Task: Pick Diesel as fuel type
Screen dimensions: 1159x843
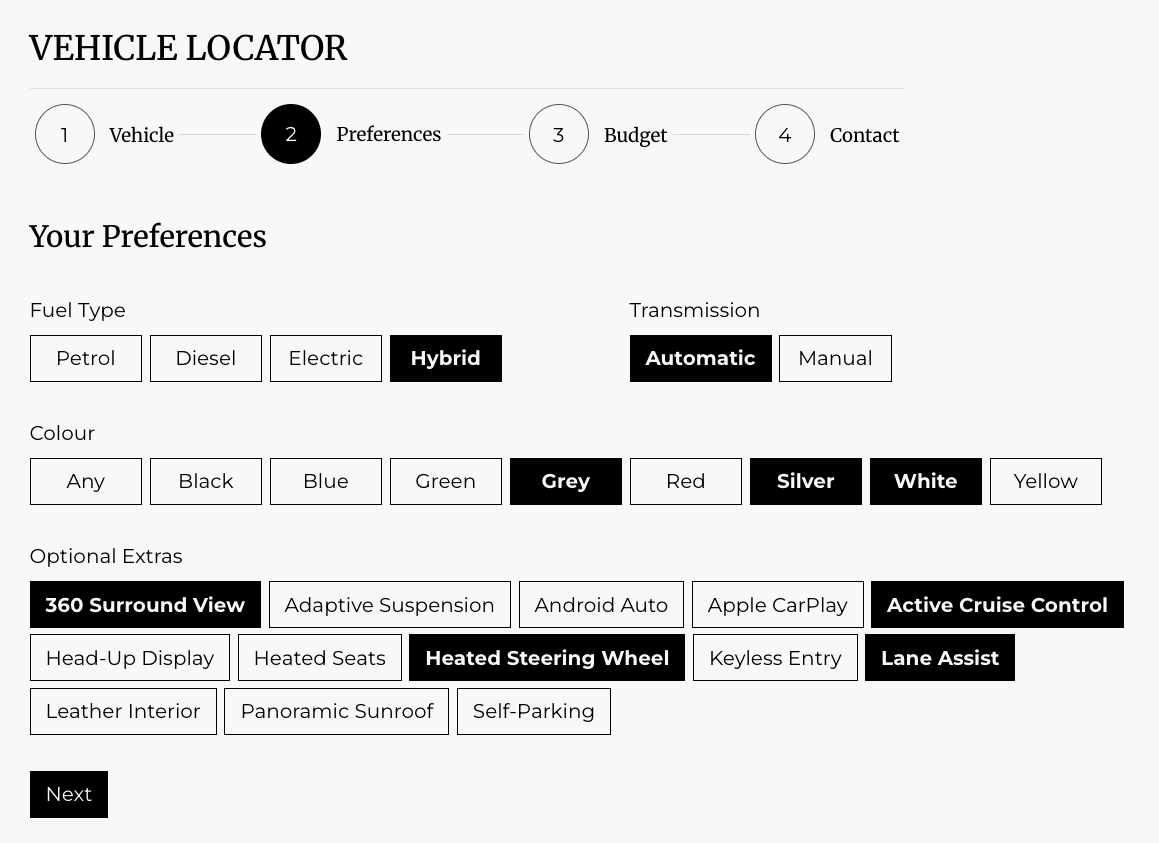Action: pyautogui.click(x=206, y=358)
